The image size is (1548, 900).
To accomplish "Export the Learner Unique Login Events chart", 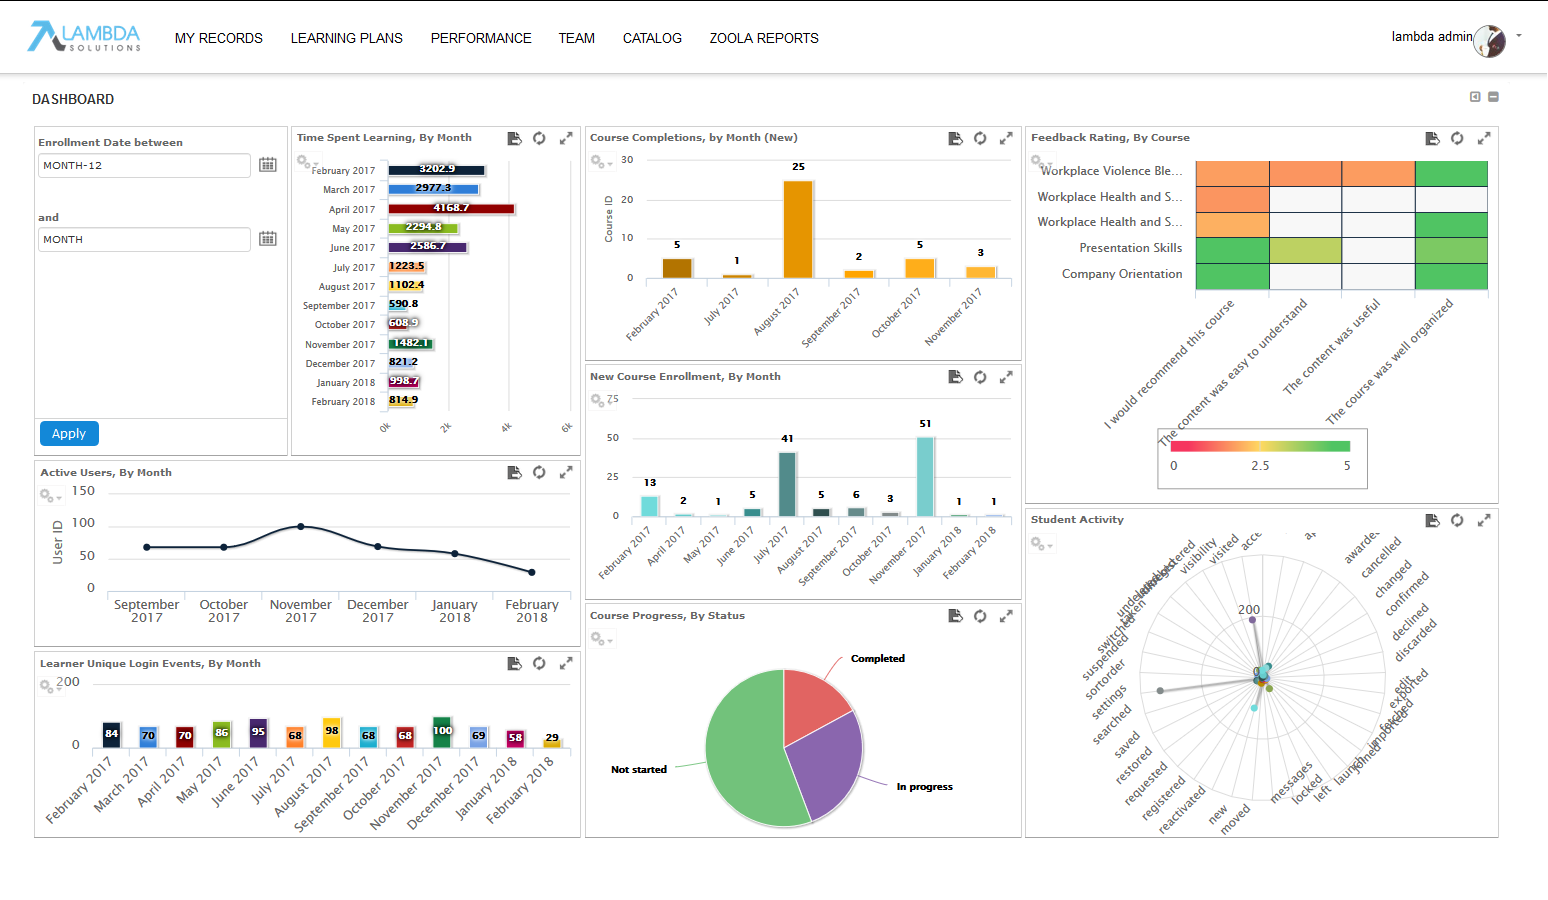I will coord(514,663).
